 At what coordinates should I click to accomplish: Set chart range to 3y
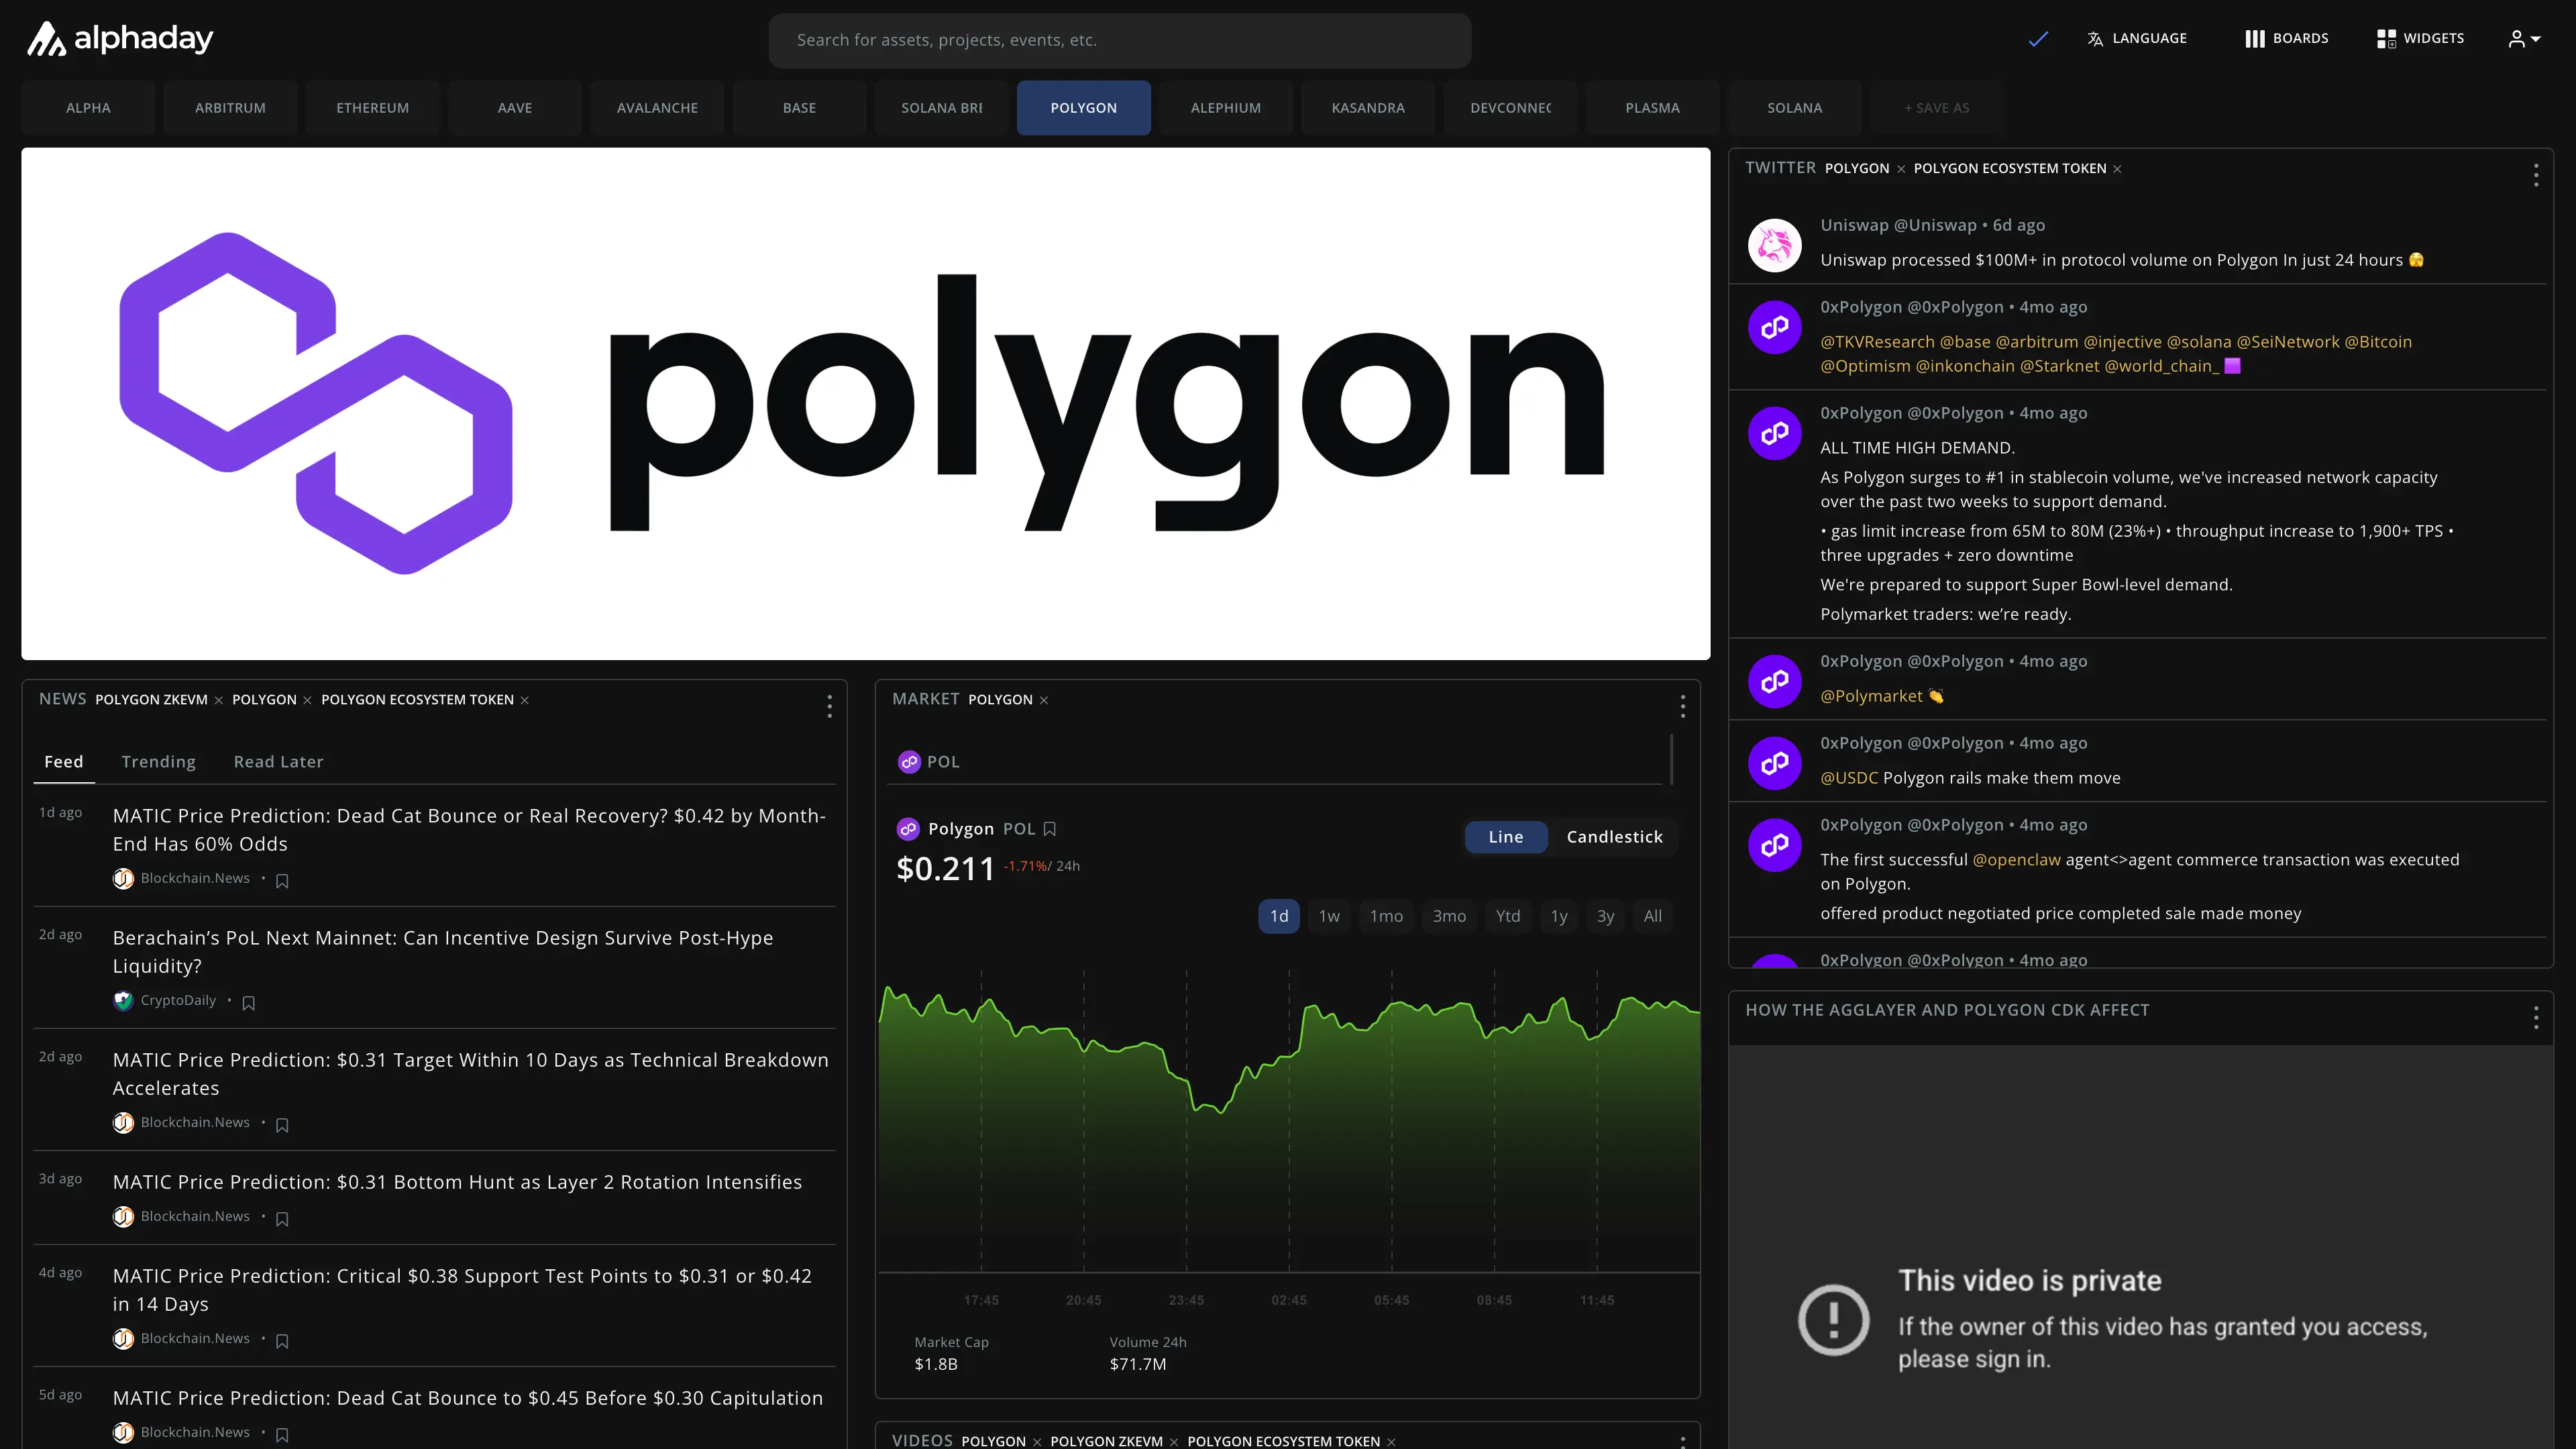(1605, 916)
